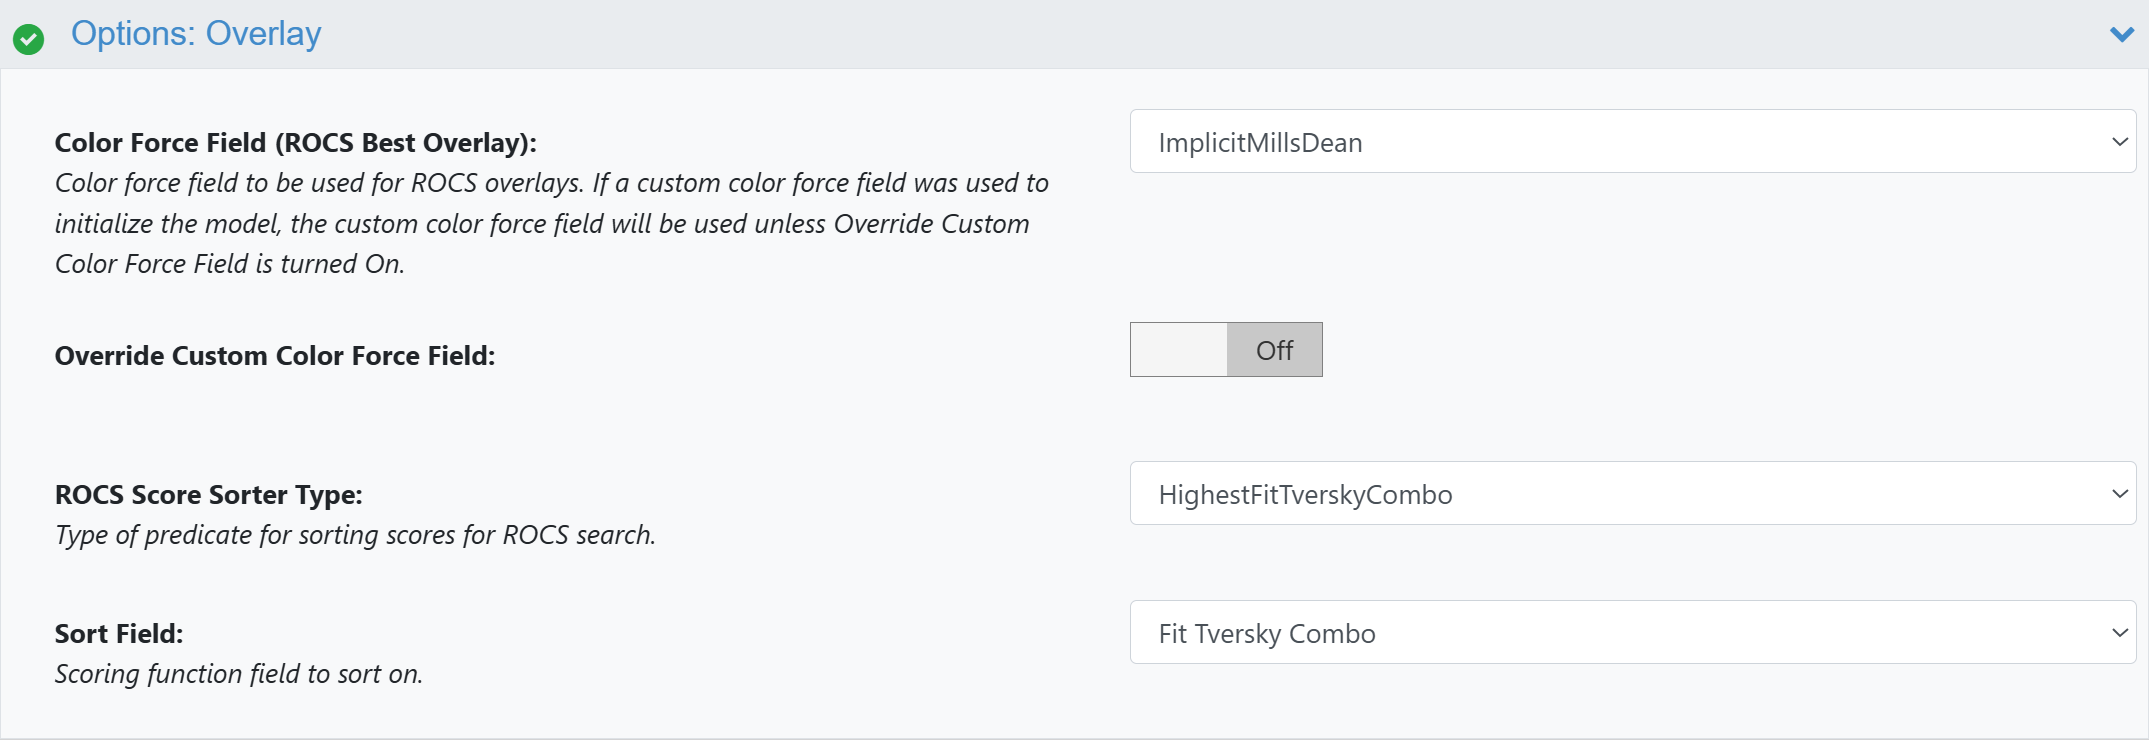Viewport: 2149px width, 740px height.
Task: Click the arrow icon on the HighestFitTverskyCombo selector
Action: (2119, 494)
